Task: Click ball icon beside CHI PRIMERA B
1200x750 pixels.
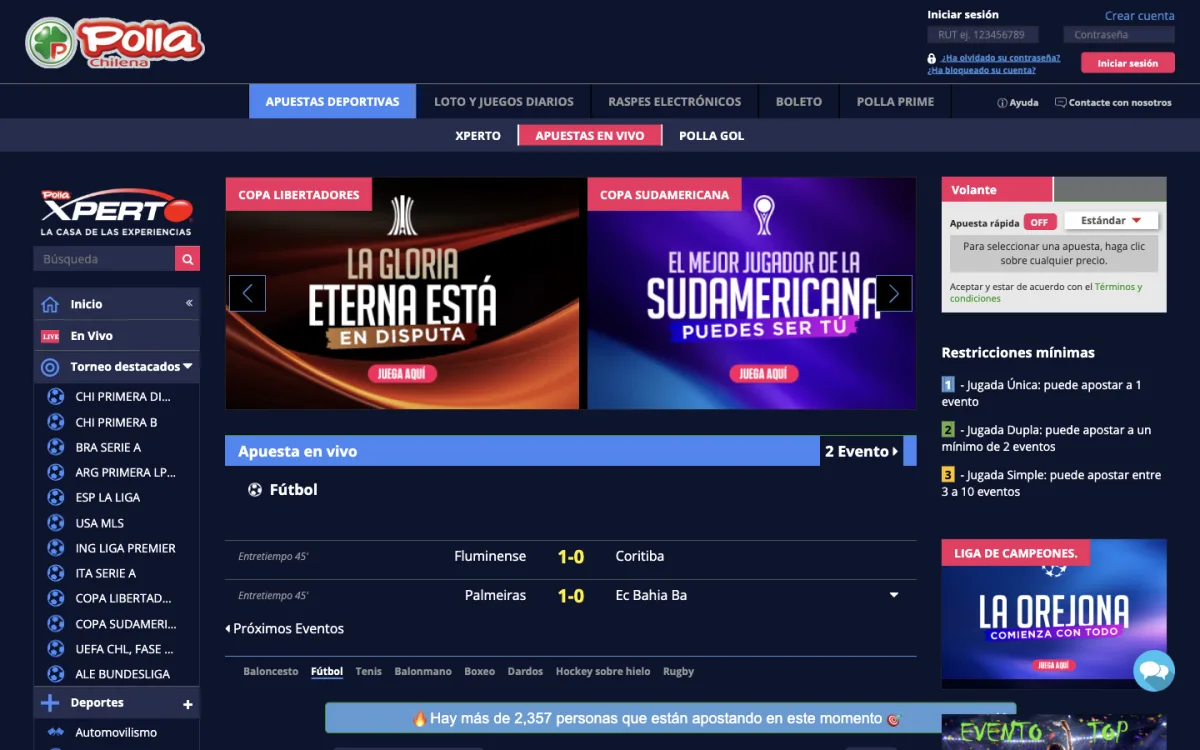Action: [56, 422]
